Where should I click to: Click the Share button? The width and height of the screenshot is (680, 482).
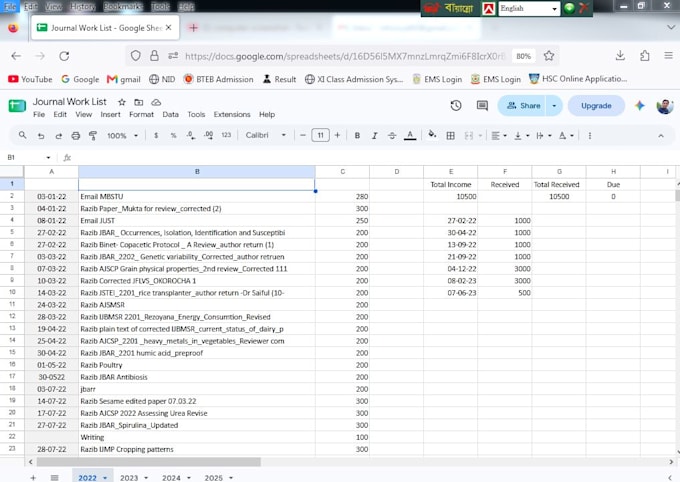click(x=522, y=105)
